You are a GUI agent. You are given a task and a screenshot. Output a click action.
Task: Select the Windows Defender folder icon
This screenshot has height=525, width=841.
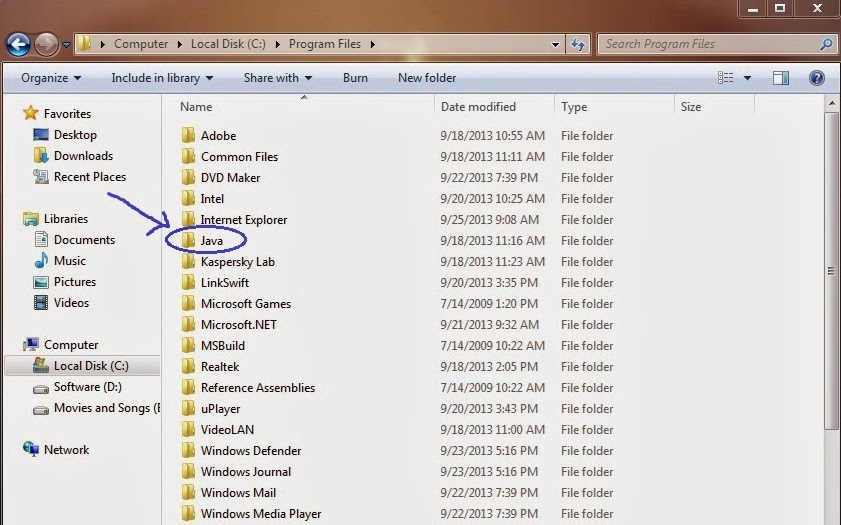click(x=188, y=450)
